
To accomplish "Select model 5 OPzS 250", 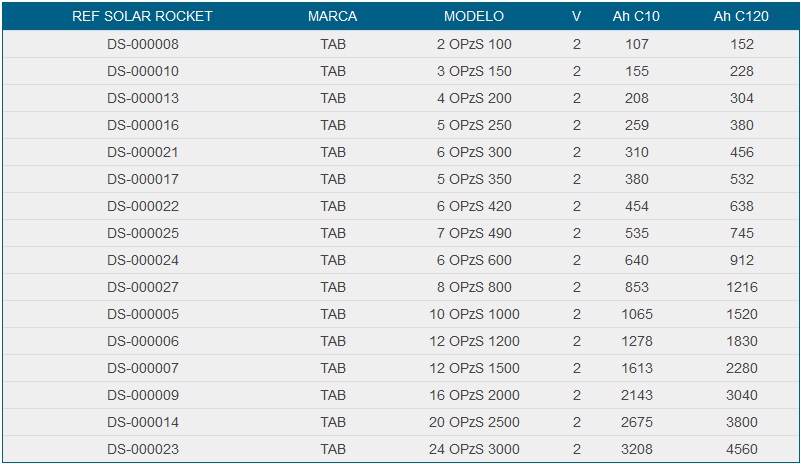I will (x=474, y=125).
